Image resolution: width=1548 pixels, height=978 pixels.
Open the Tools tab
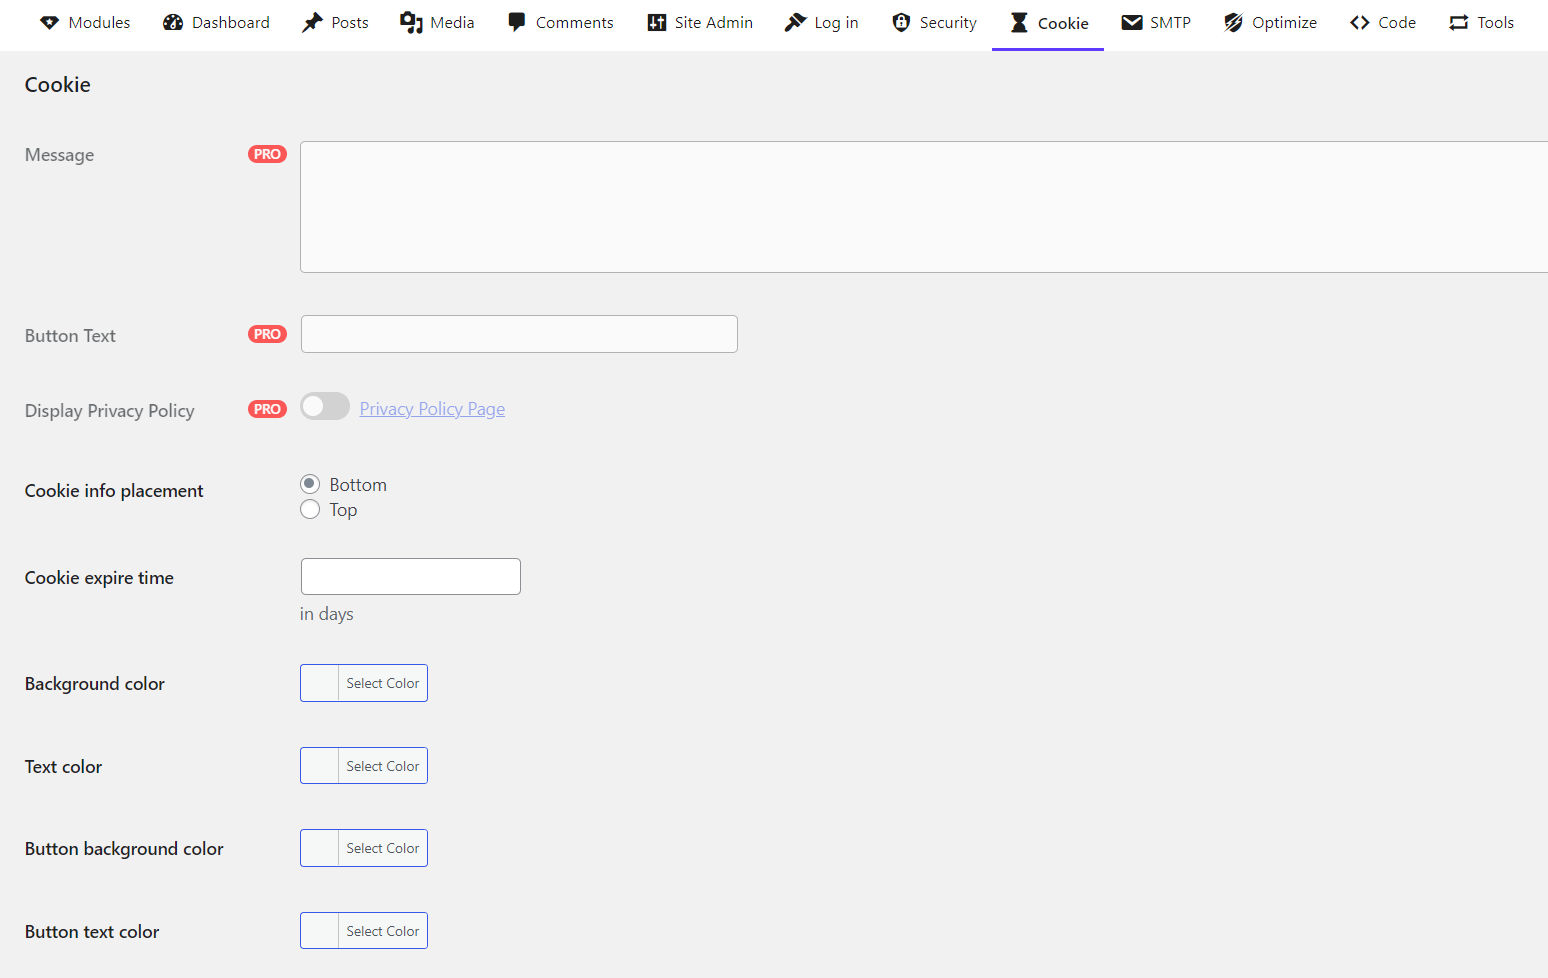(1481, 23)
